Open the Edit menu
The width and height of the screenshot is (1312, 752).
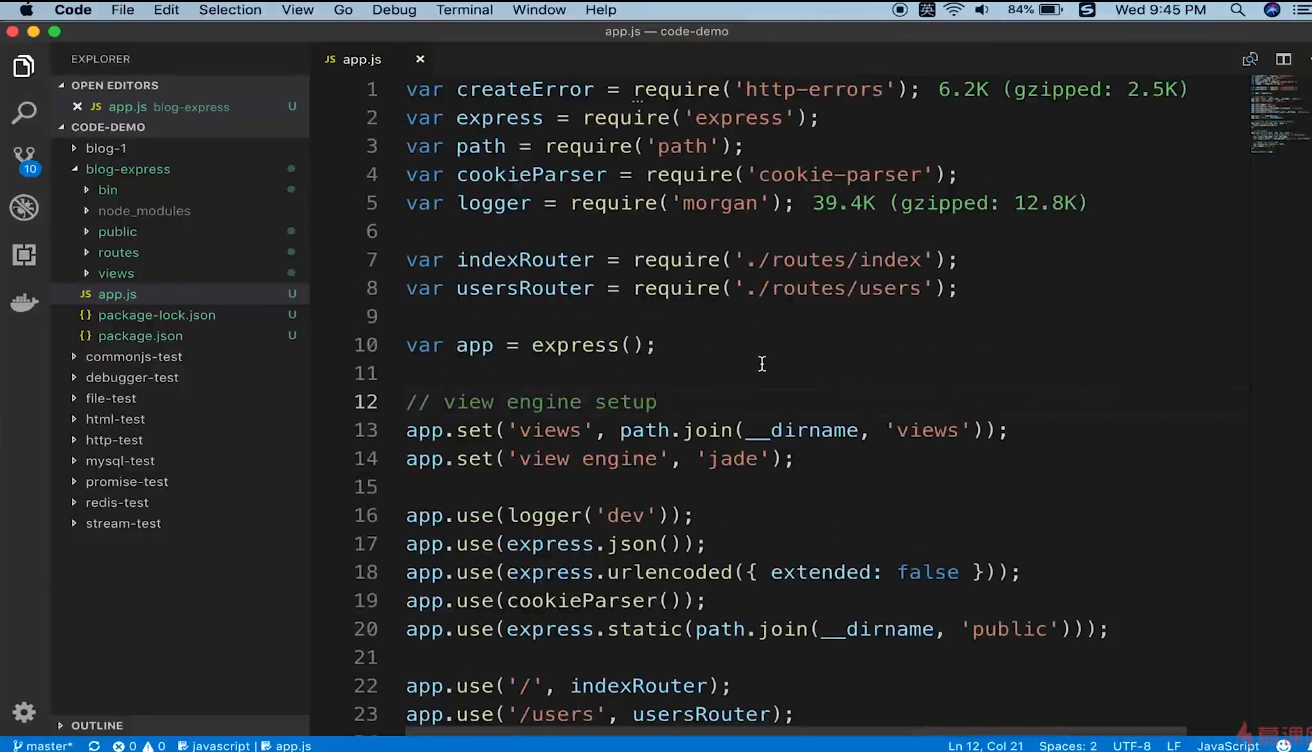click(x=166, y=10)
